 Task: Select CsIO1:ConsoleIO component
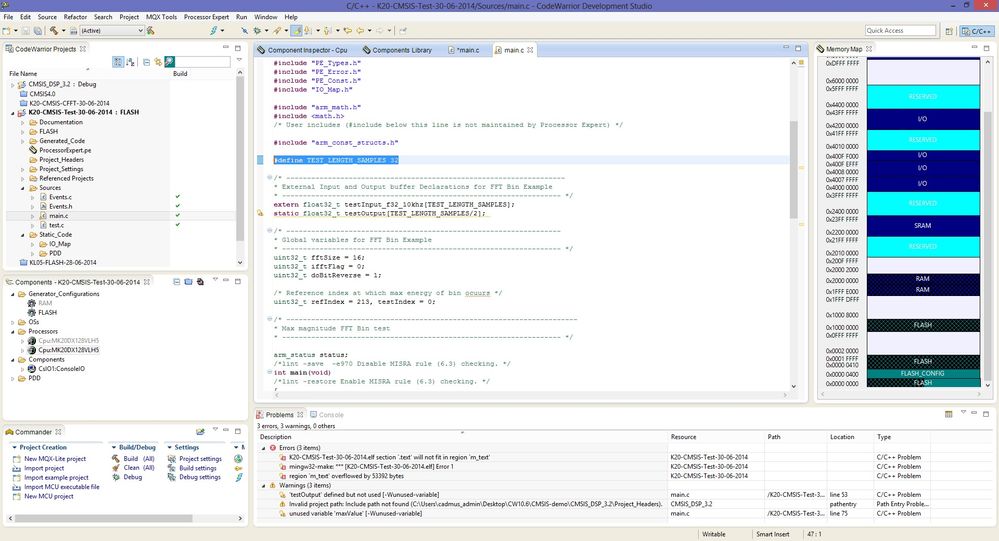(56, 368)
